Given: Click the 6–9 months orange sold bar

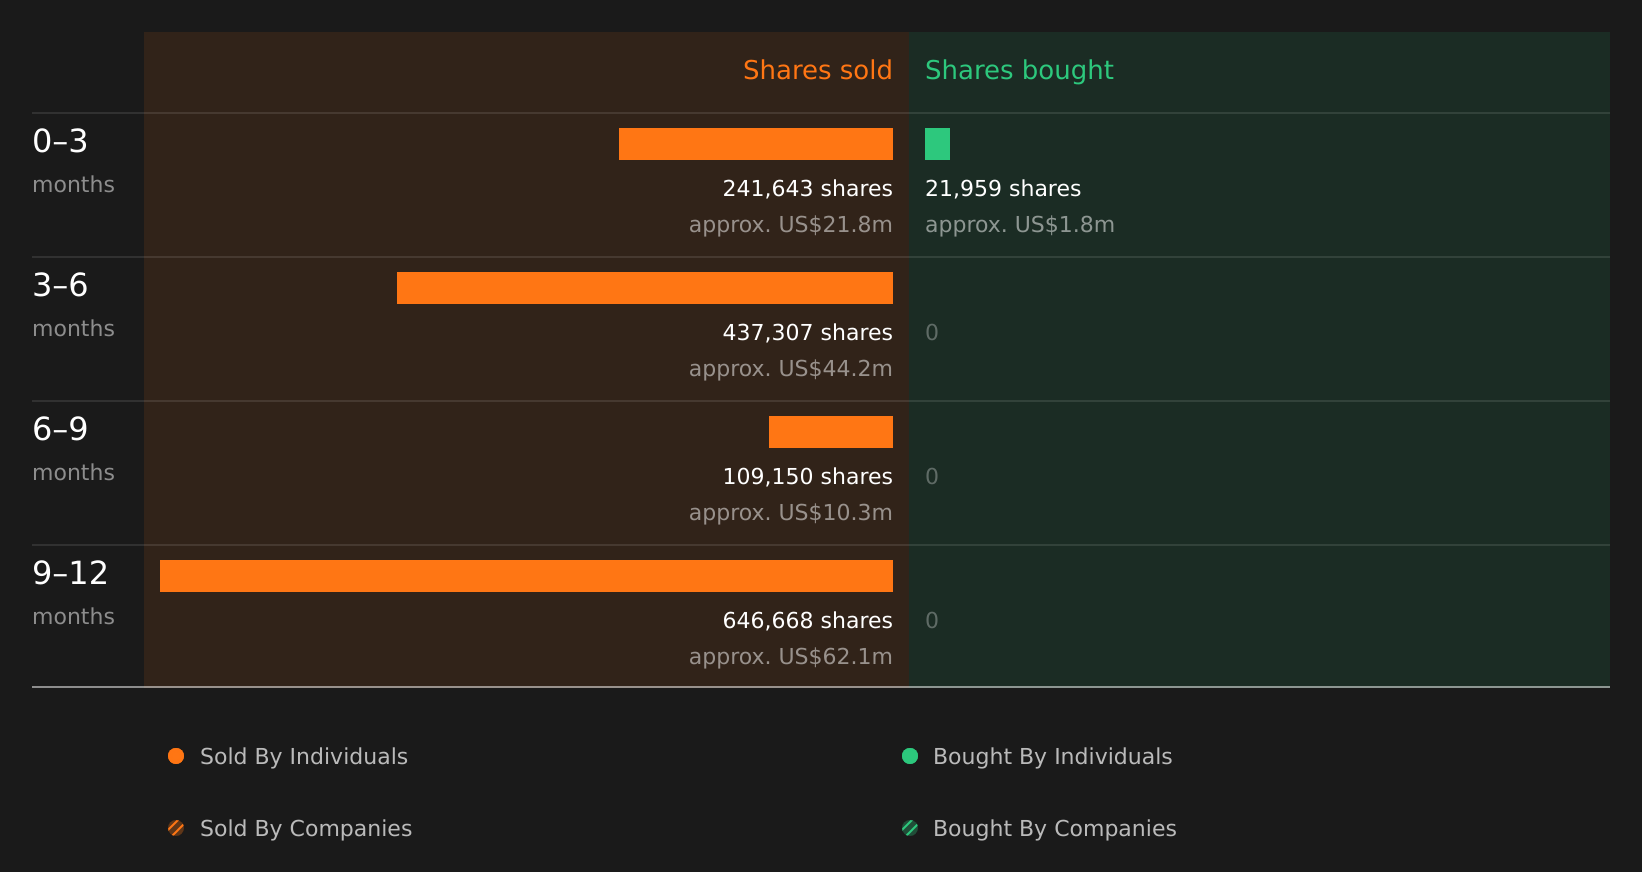Looking at the screenshot, I should pyautogui.click(x=831, y=432).
